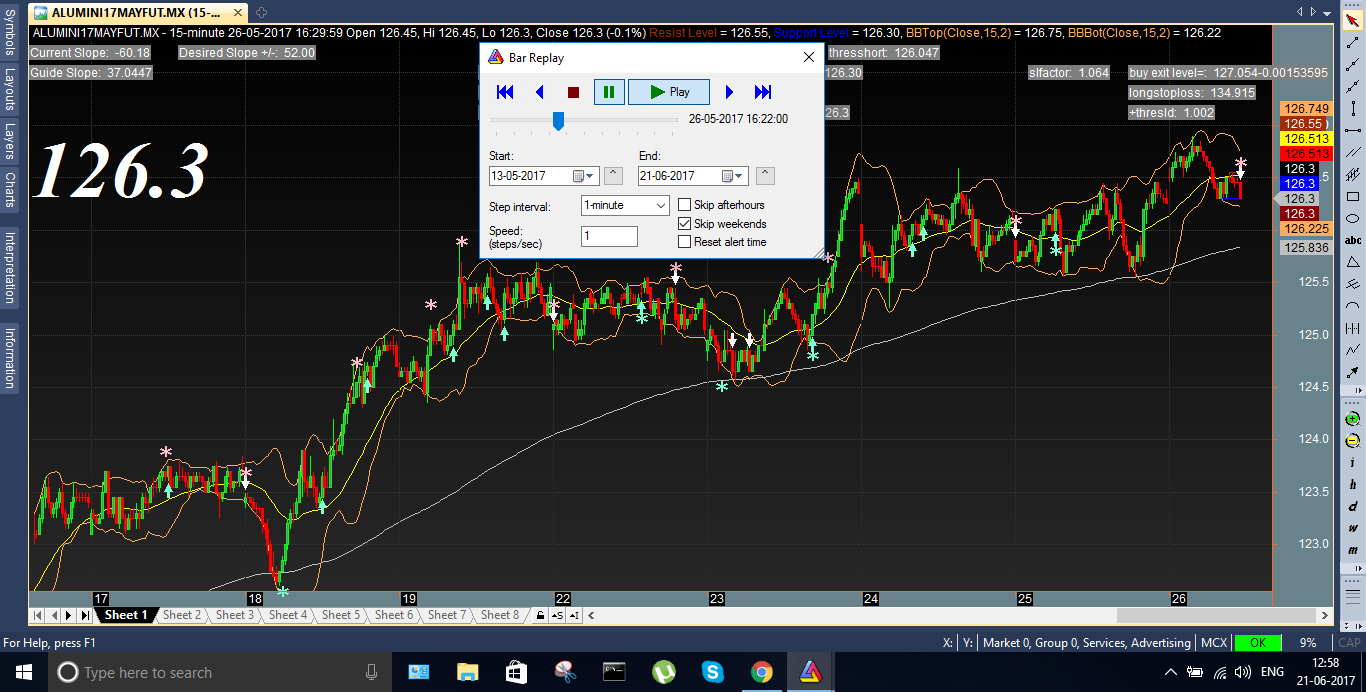Switch to hourly 'h' interval
Screen dimensions: 1366x692
(1353, 484)
